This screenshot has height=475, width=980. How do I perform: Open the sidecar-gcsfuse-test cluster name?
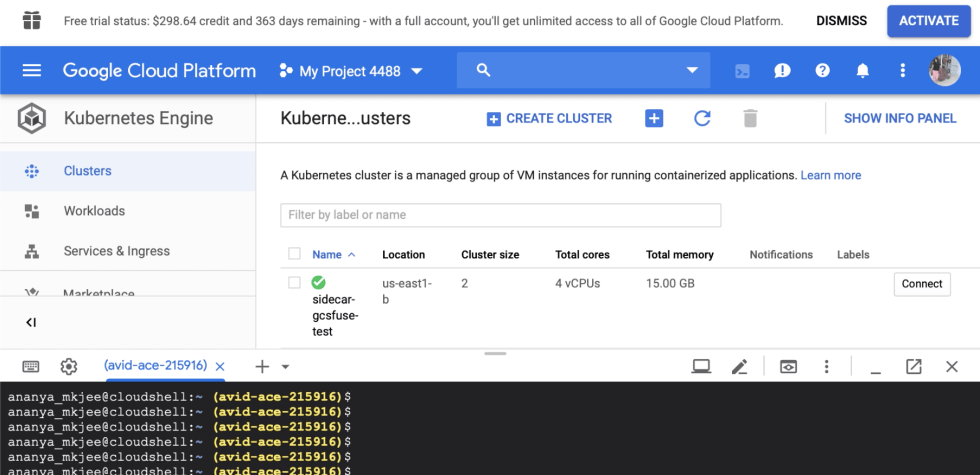(335, 315)
